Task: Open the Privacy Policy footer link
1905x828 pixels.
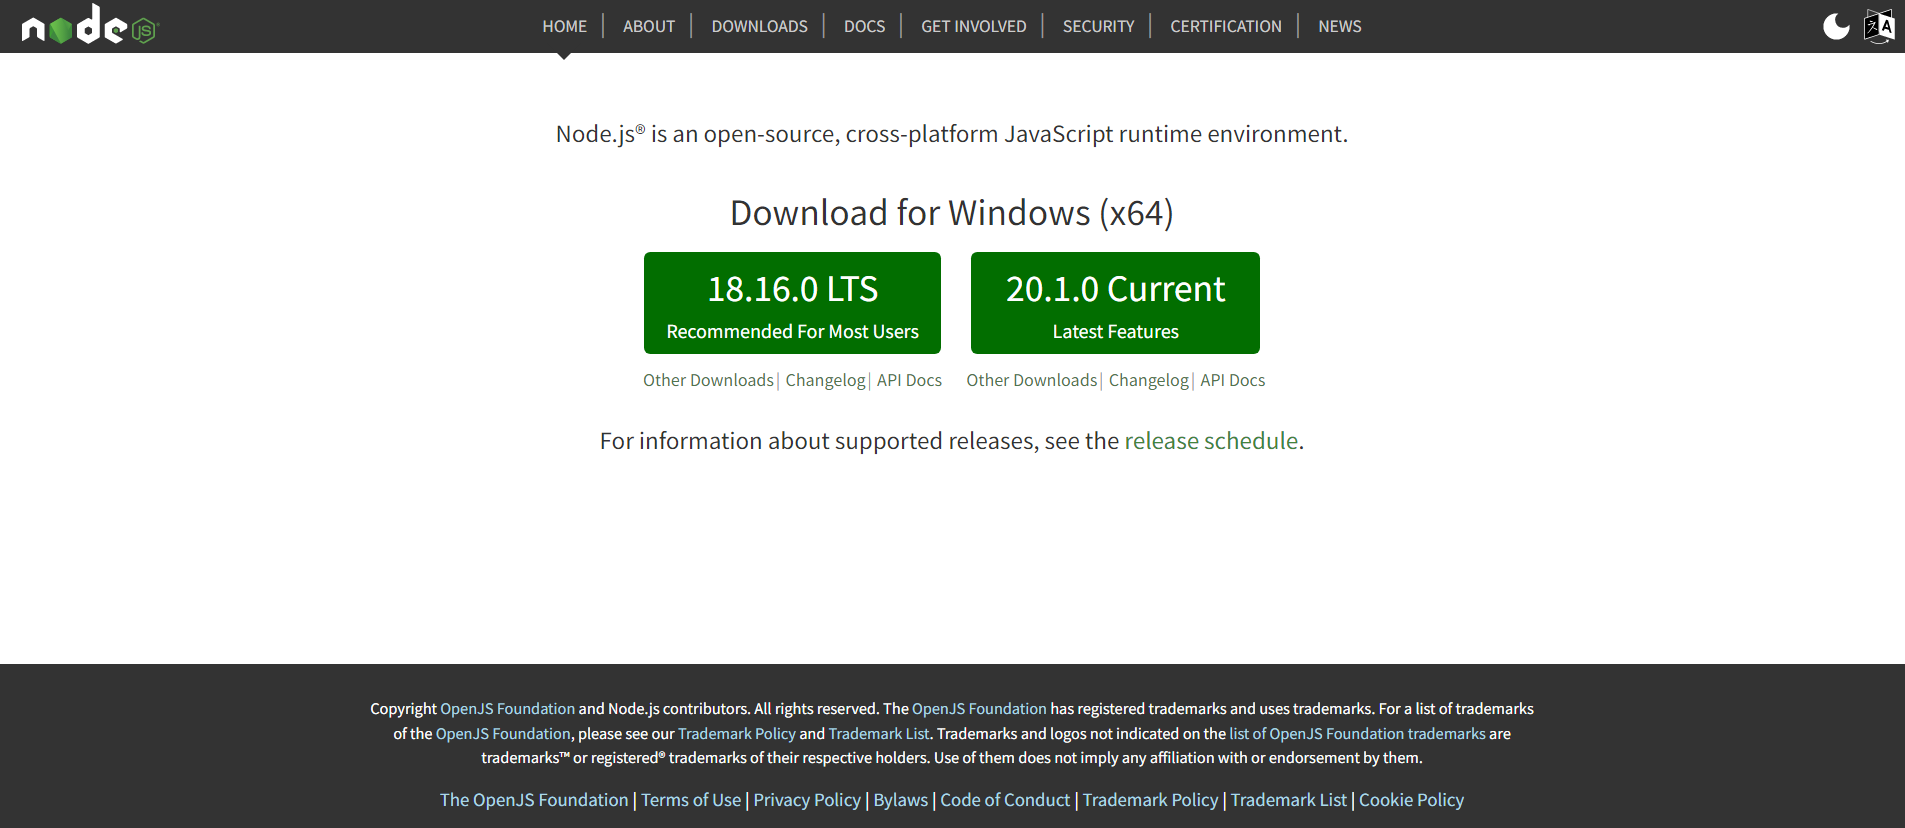Action: coord(807,800)
